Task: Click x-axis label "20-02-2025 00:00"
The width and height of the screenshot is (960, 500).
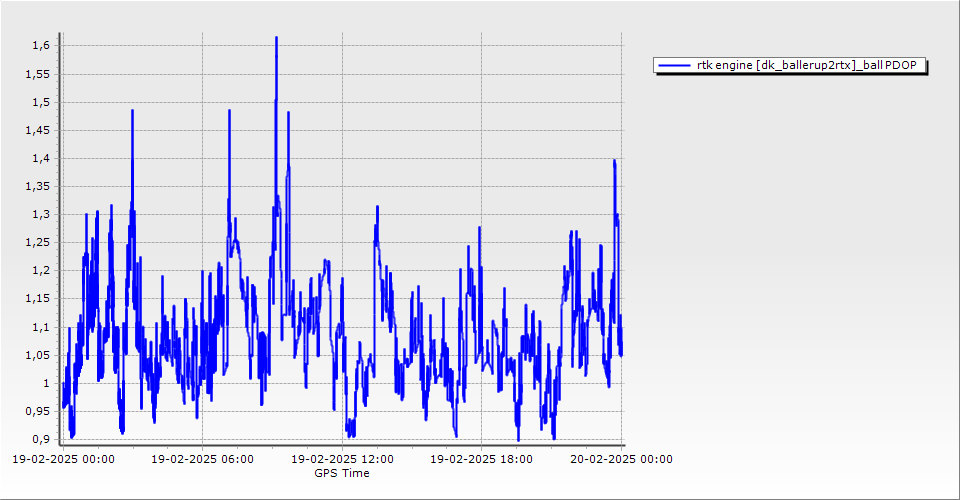Action: pos(621,459)
